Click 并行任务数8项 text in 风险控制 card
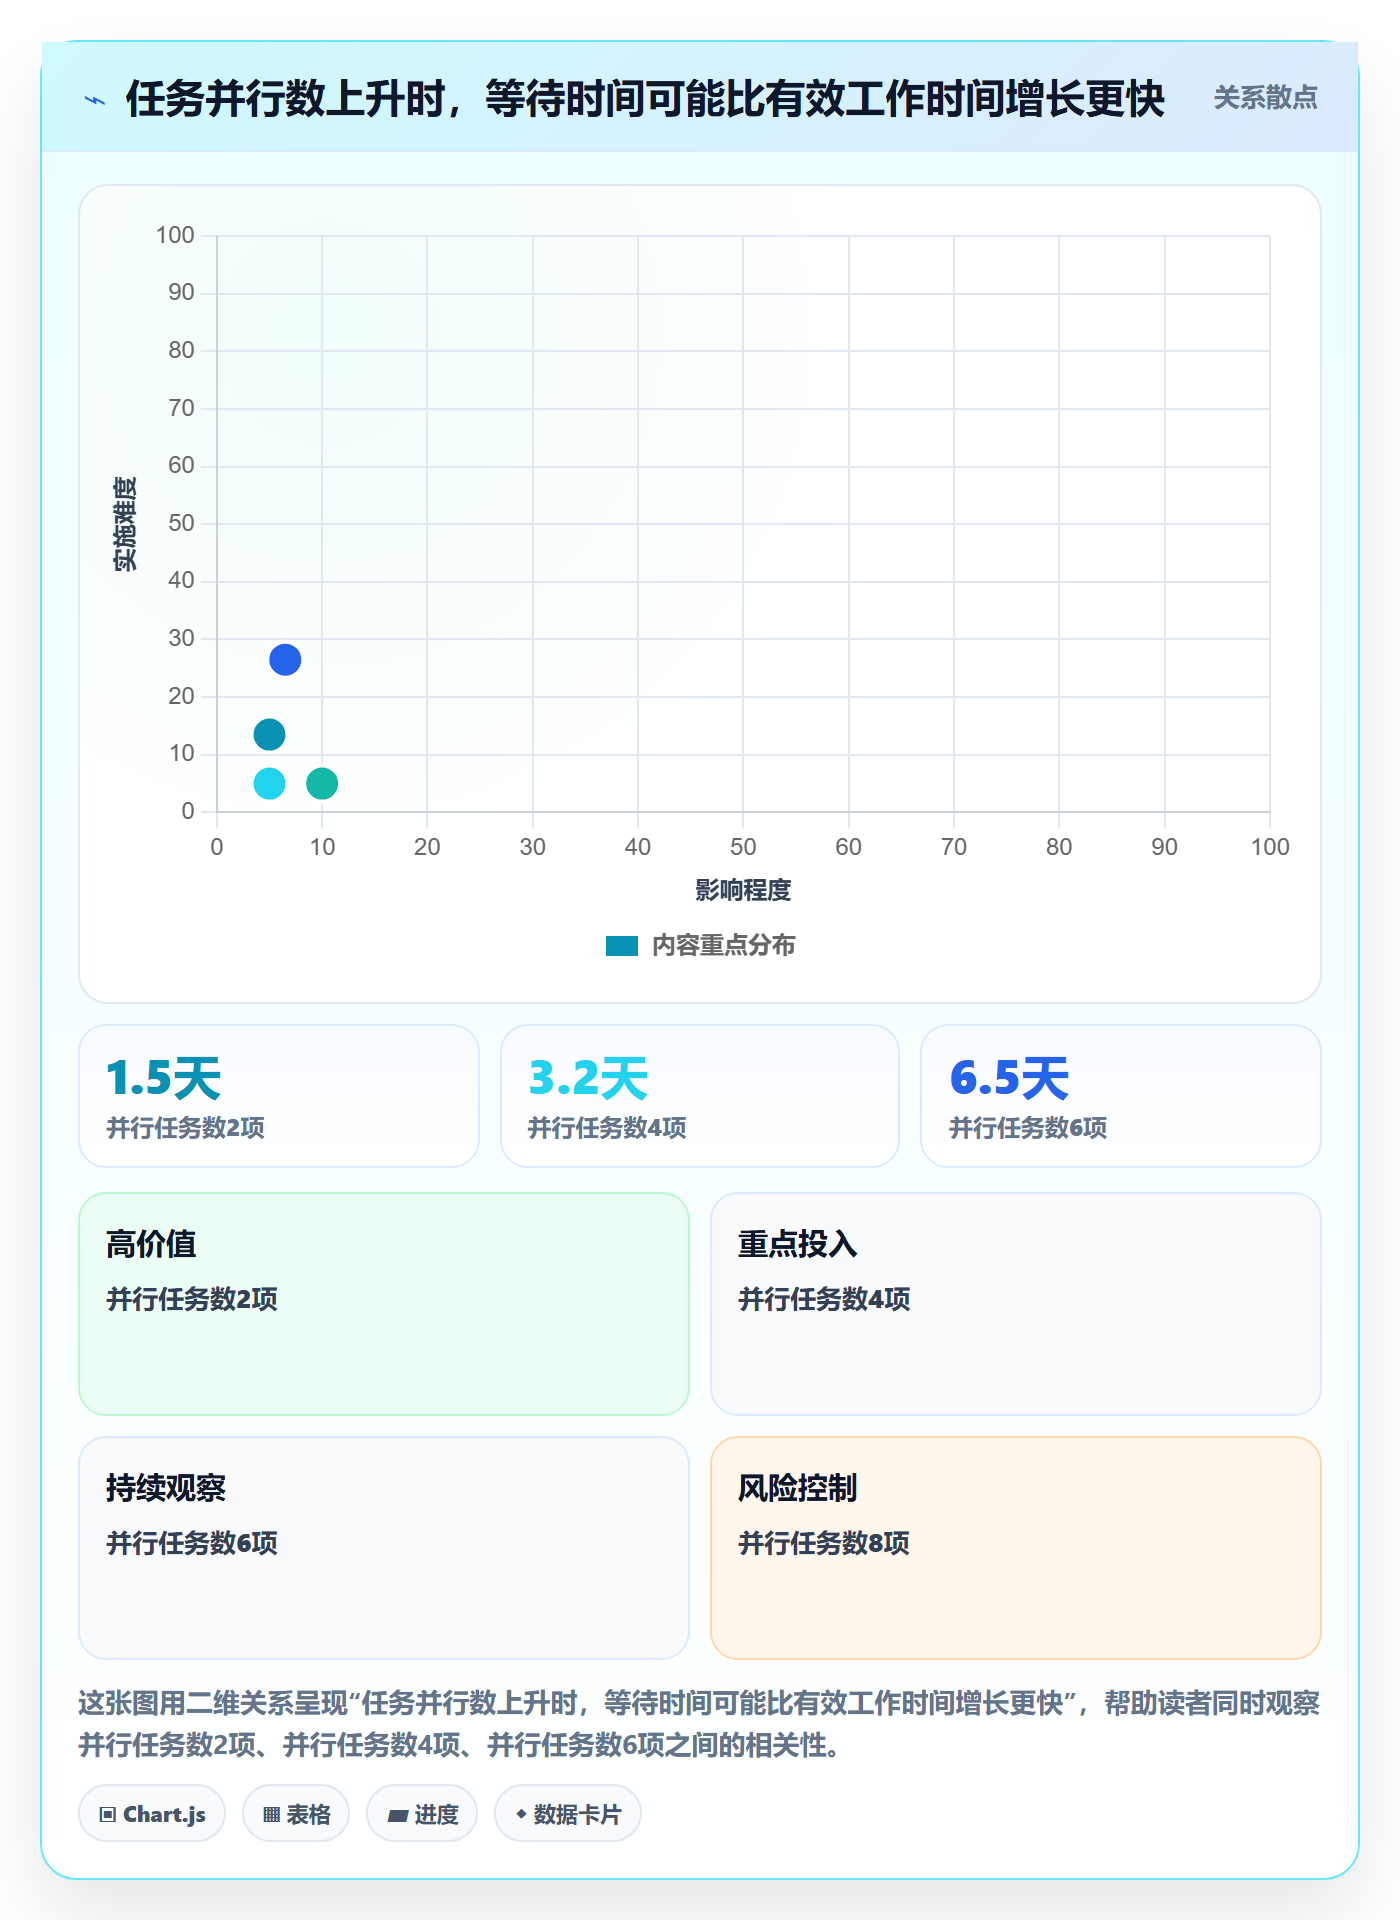Image resolution: width=1400 pixels, height=1920 pixels. (824, 1543)
